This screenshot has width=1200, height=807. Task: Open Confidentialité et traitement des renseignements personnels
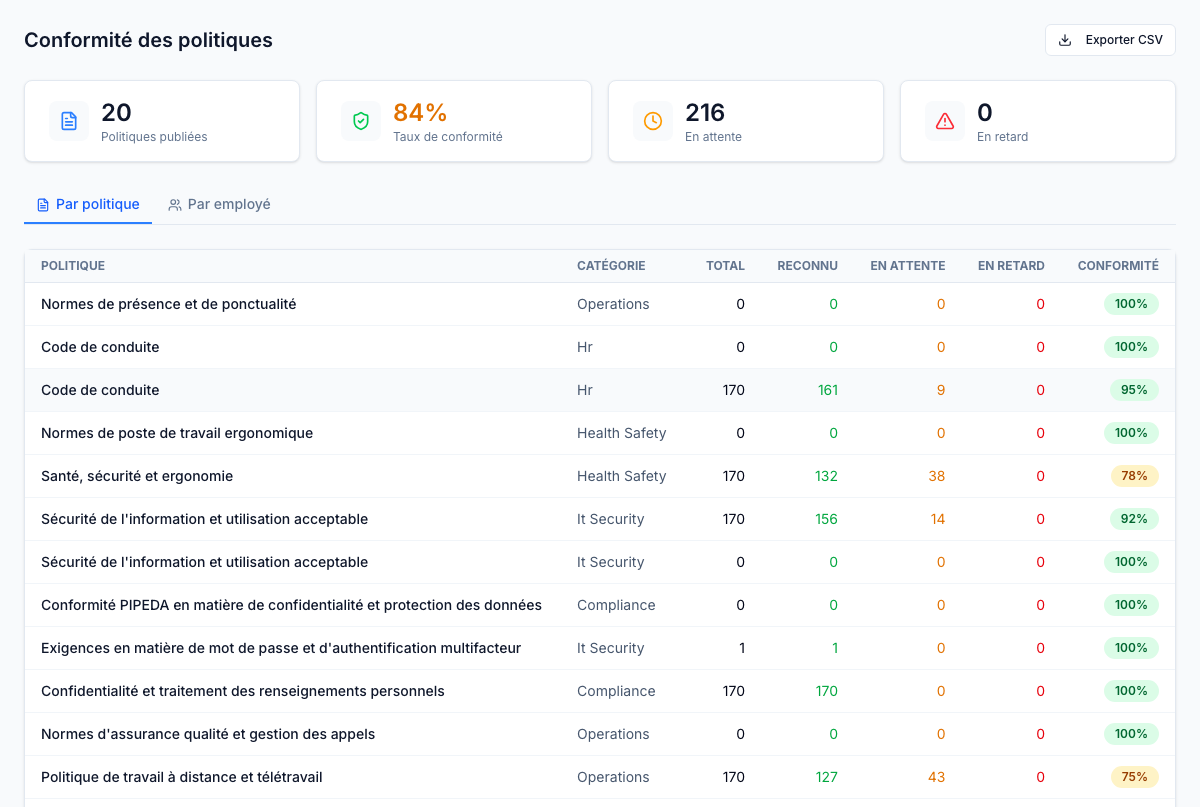pyautogui.click(x=600, y=691)
